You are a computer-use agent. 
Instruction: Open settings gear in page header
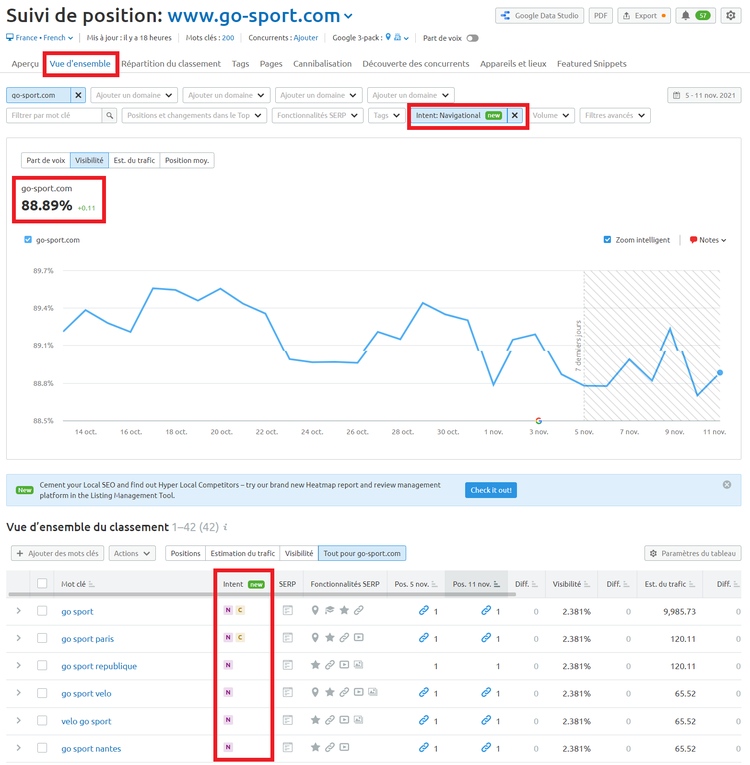click(x=730, y=16)
